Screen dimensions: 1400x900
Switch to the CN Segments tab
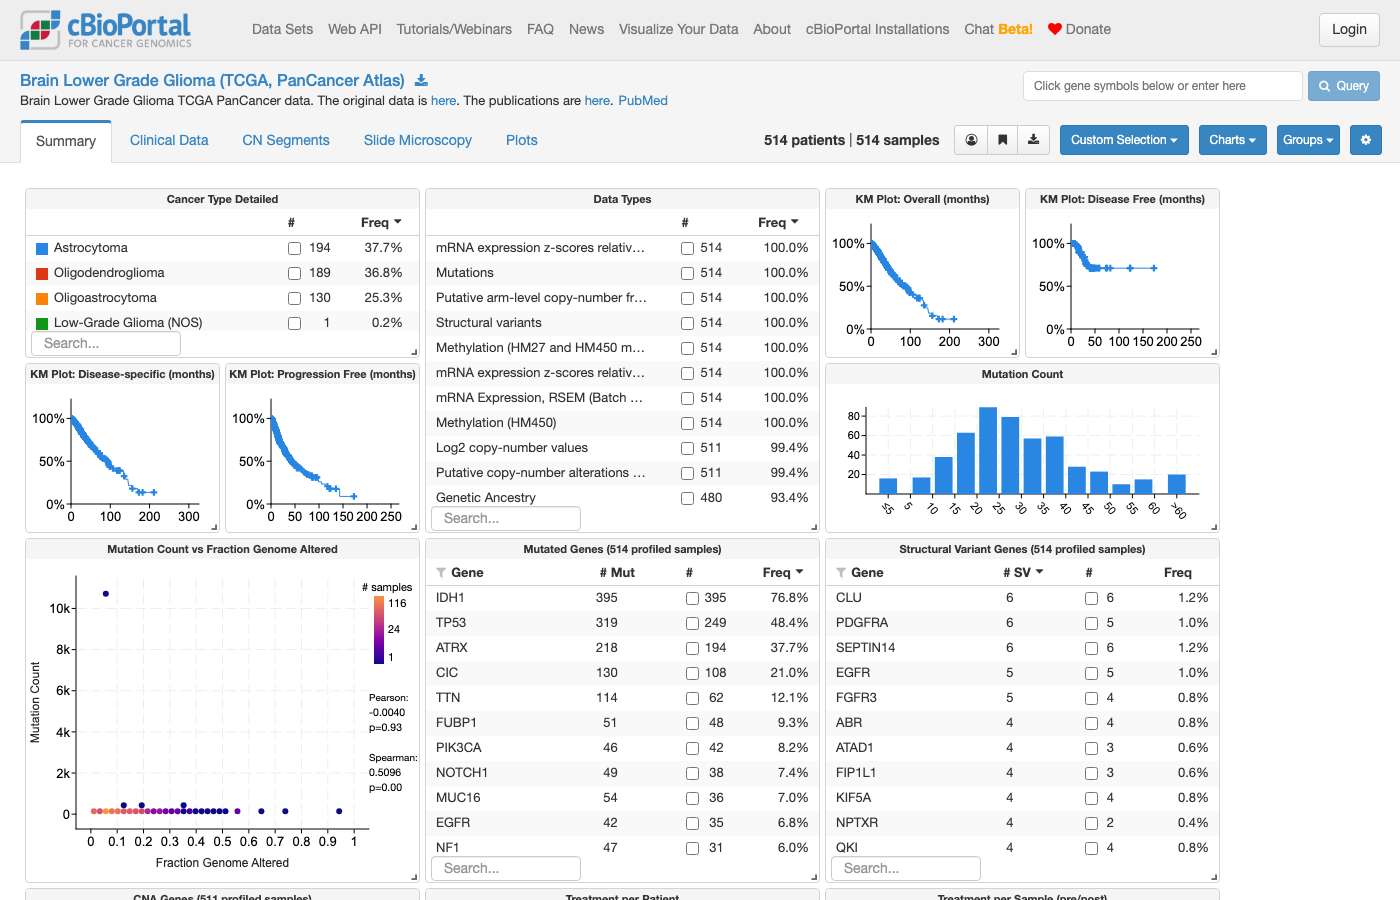coord(286,140)
